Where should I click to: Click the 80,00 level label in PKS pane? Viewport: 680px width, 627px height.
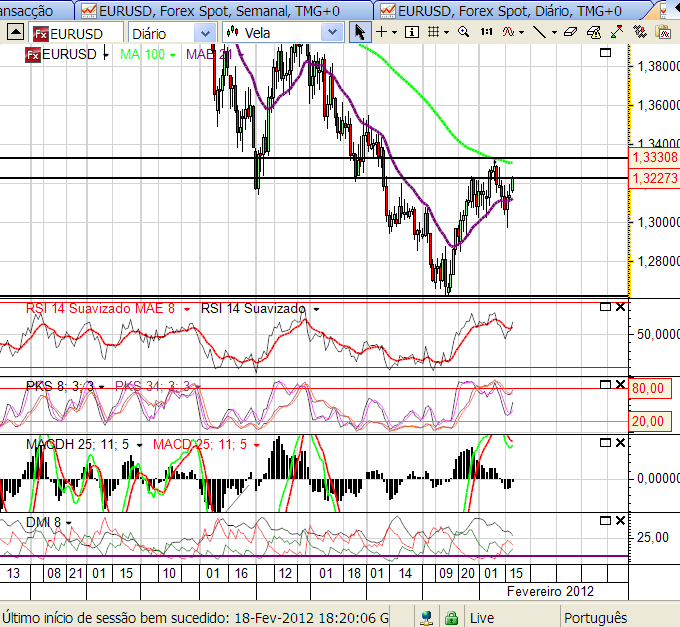point(649,388)
